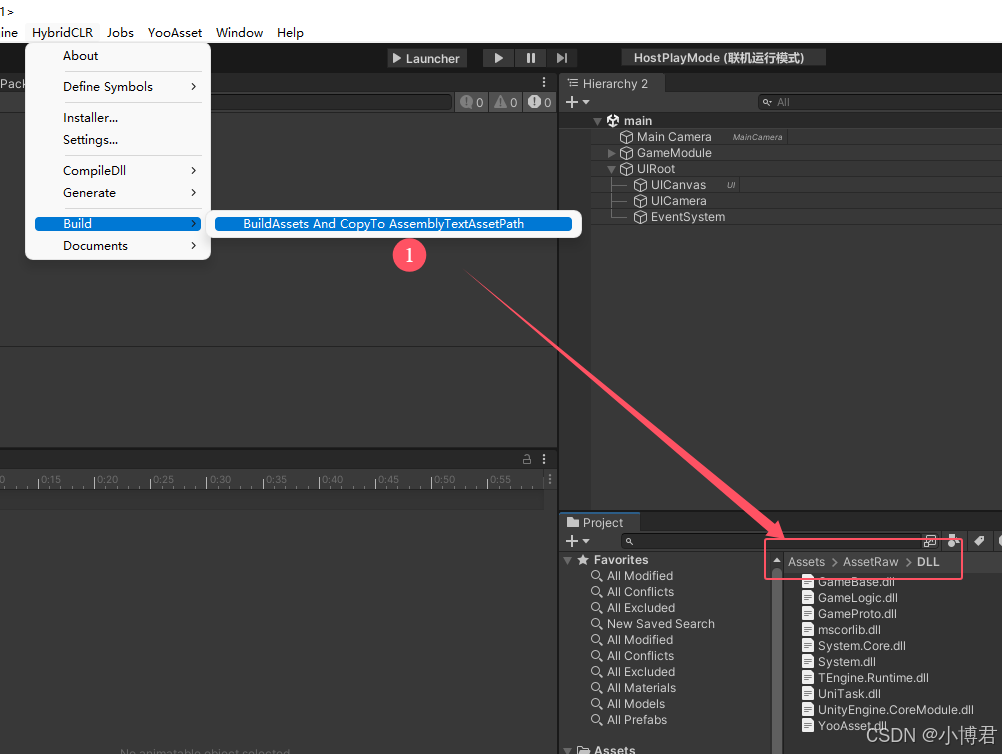Viewport: 1002px width, 754px height.
Task: Click the Launcher play button
Action: click(x=426, y=58)
